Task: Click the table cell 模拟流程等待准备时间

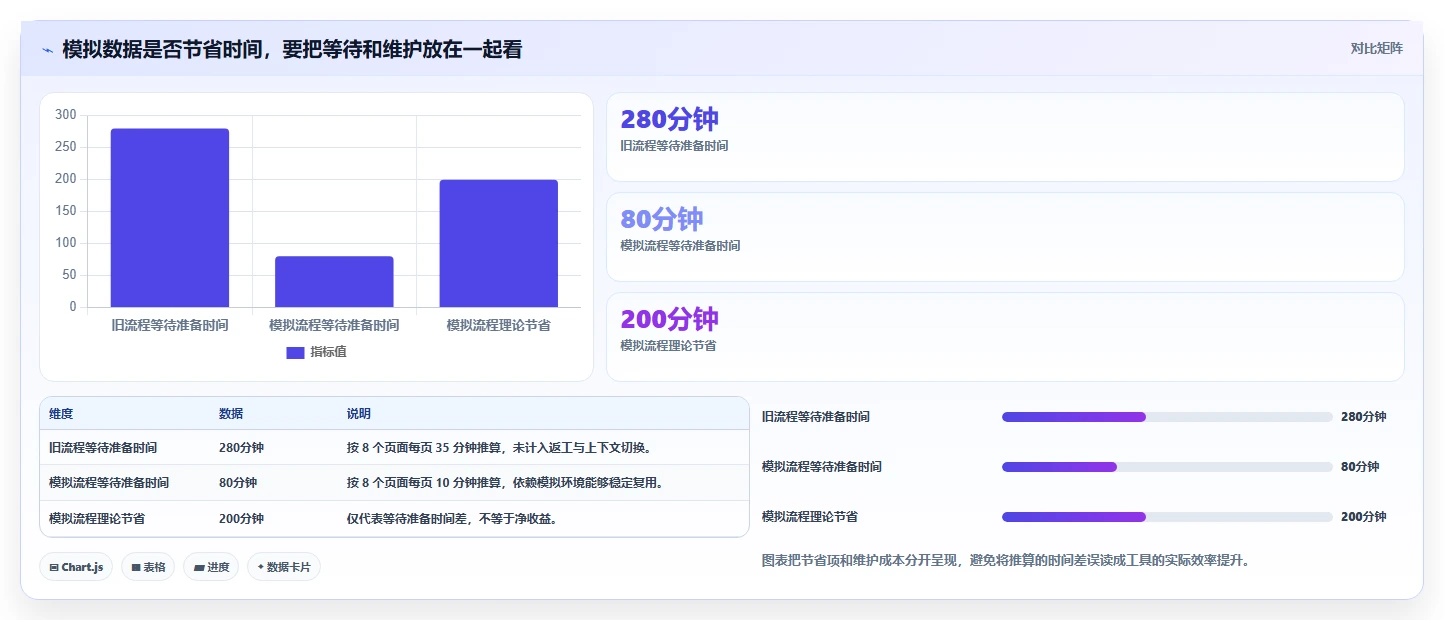Action: click(x=109, y=483)
